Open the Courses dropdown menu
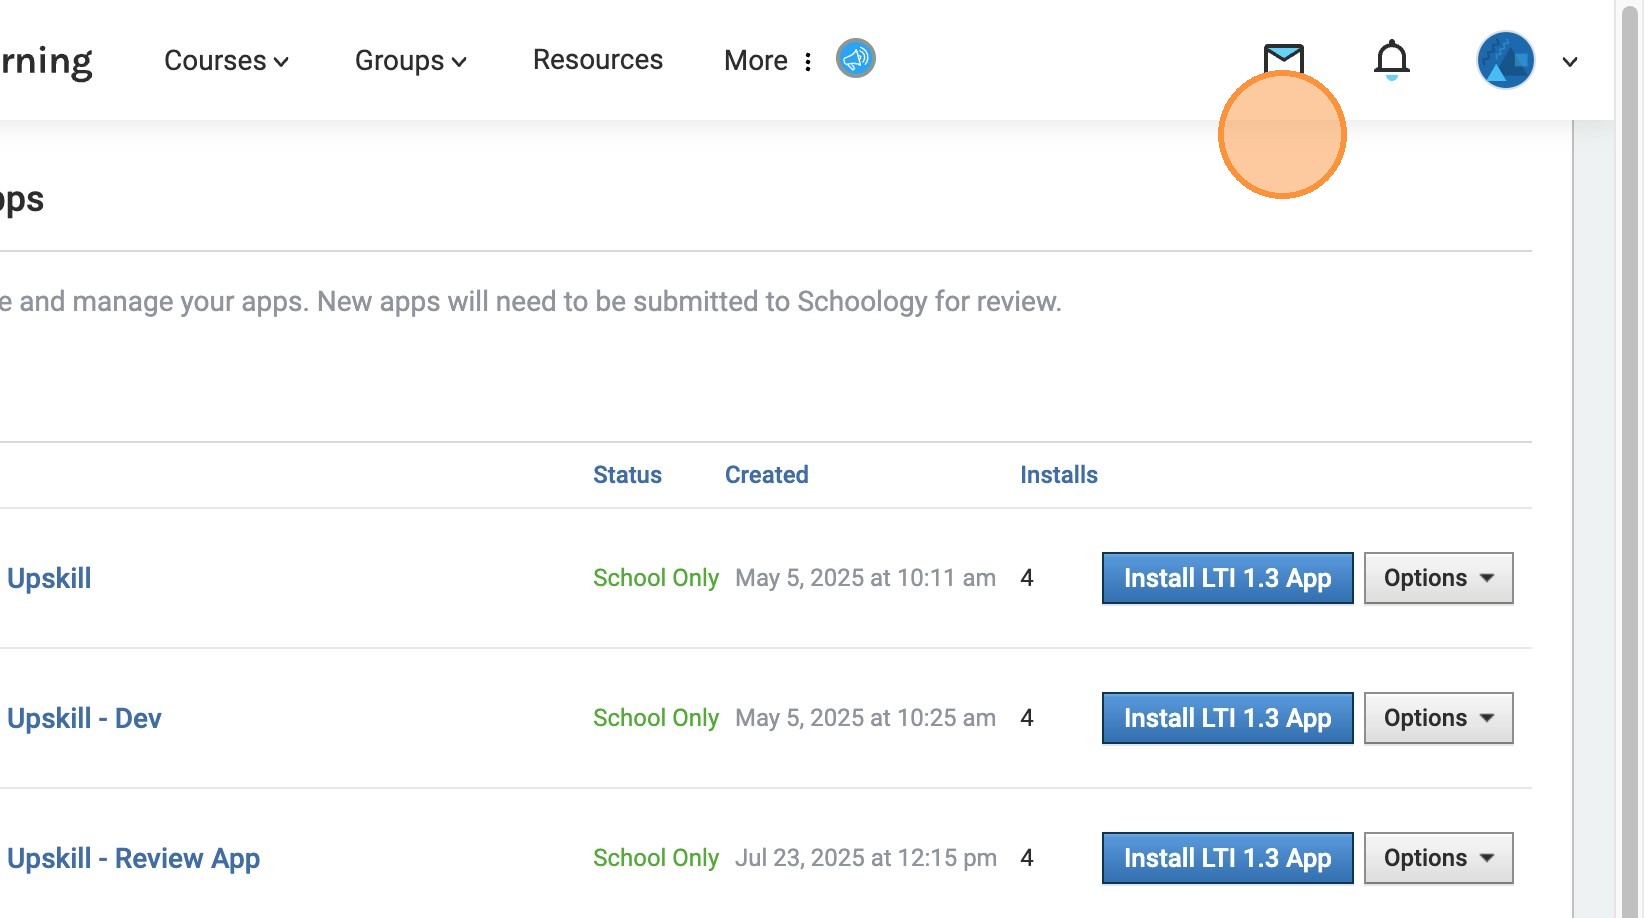 point(226,61)
